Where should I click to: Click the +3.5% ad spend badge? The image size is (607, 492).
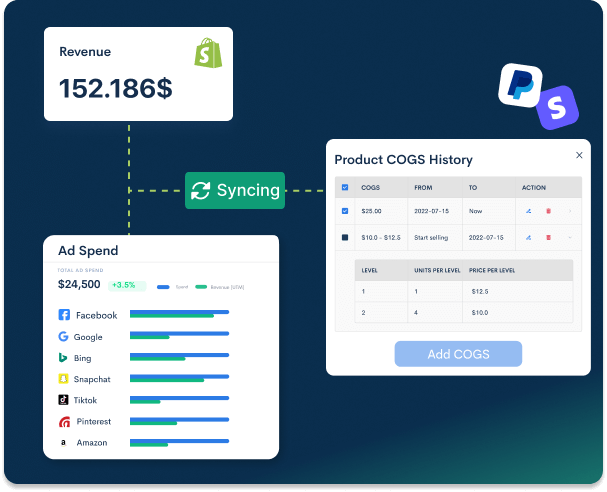tap(126, 285)
